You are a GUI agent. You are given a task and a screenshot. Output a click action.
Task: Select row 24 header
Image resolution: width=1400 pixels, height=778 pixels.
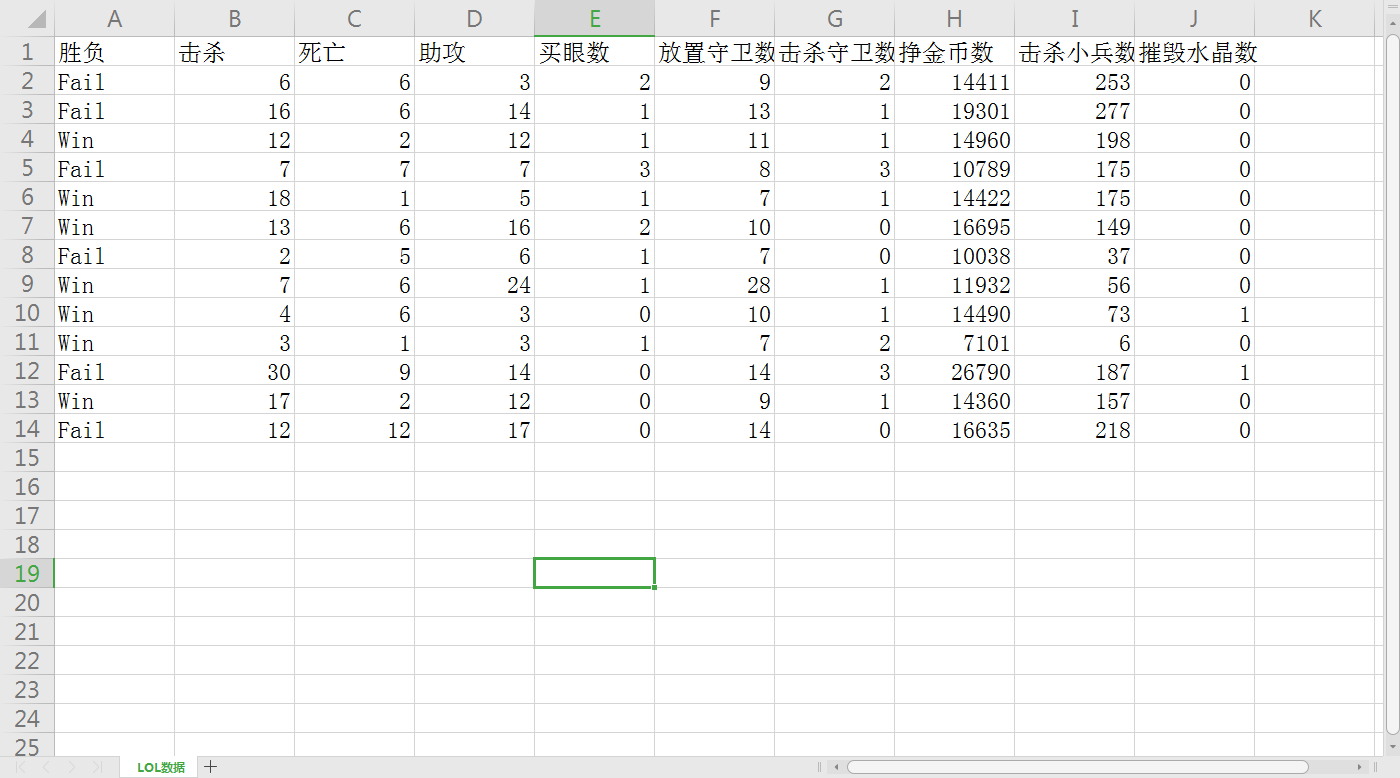tap(27, 719)
